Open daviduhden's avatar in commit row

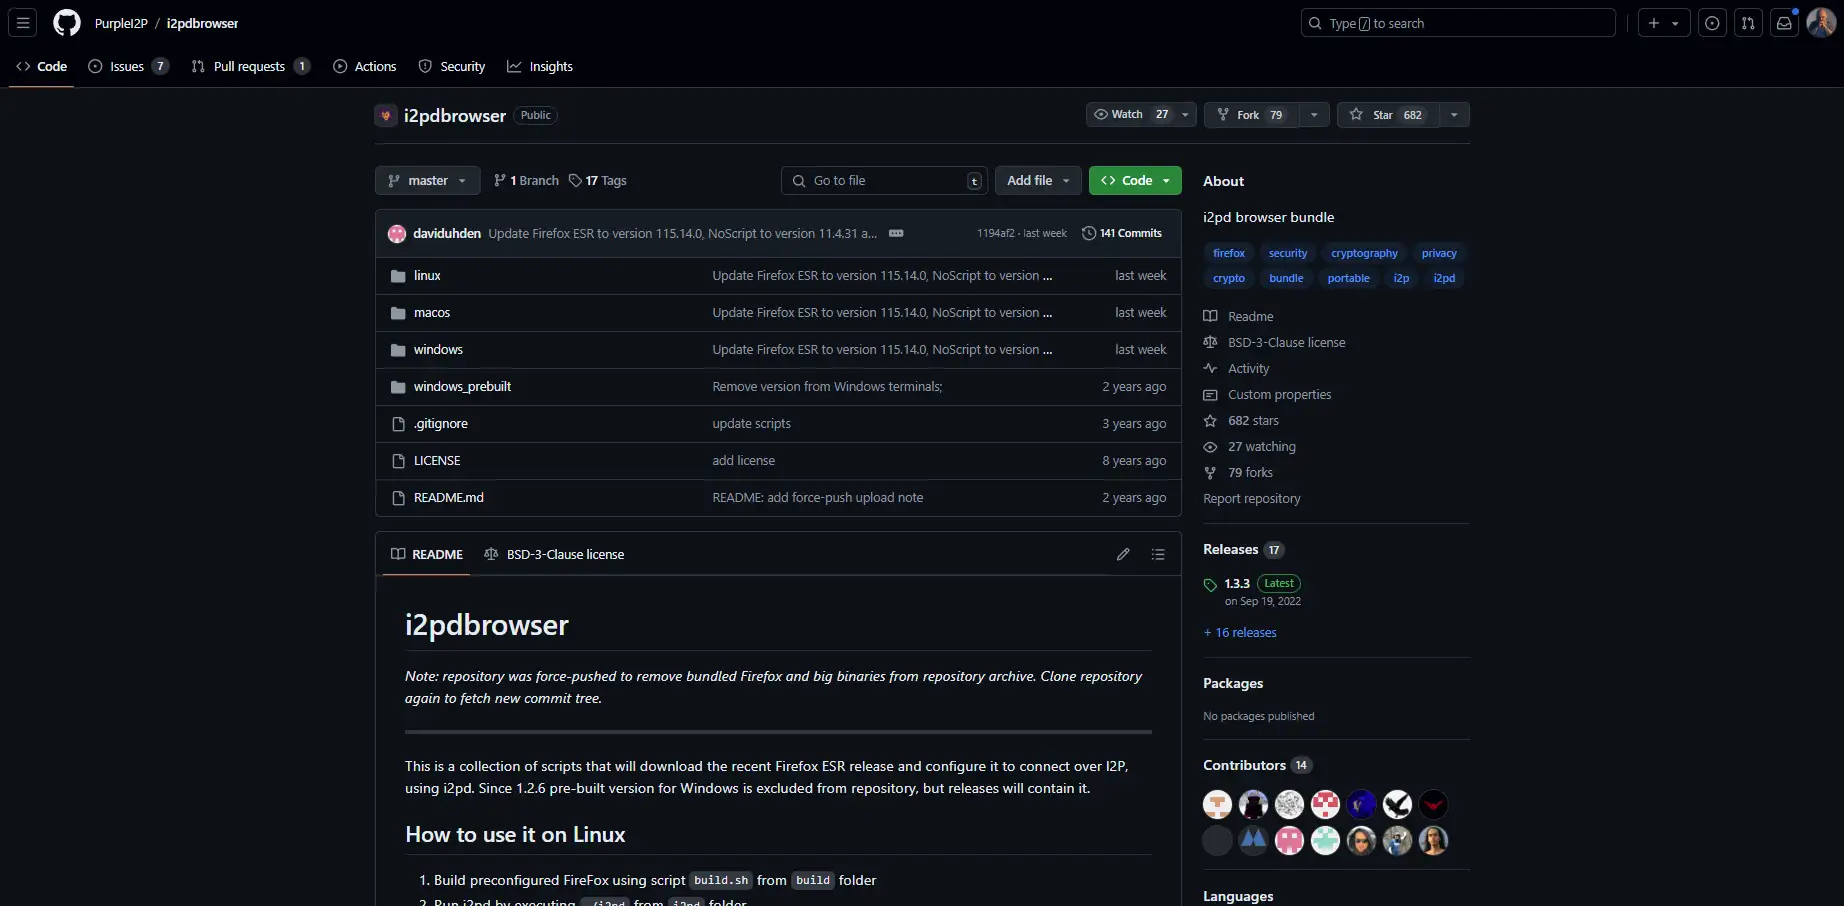pyautogui.click(x=397, y=233)
